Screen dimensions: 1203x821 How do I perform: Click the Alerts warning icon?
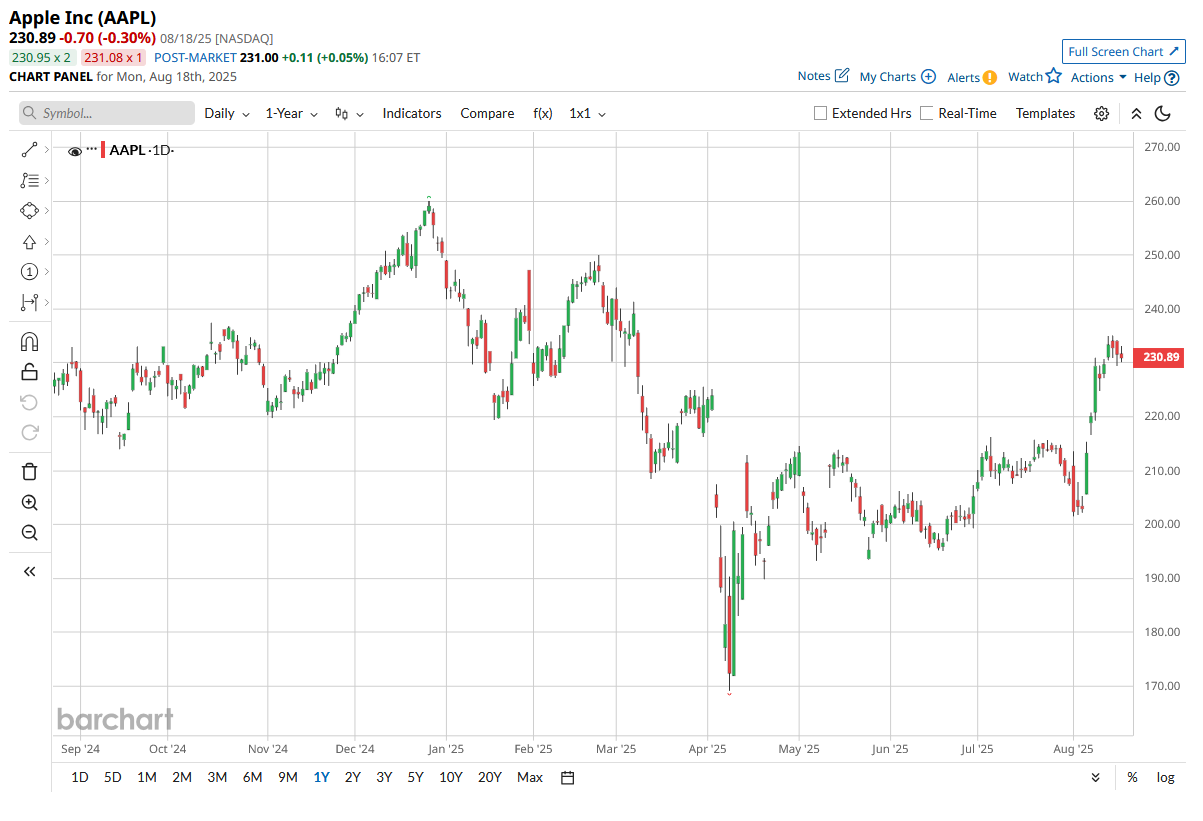[989, 77]
